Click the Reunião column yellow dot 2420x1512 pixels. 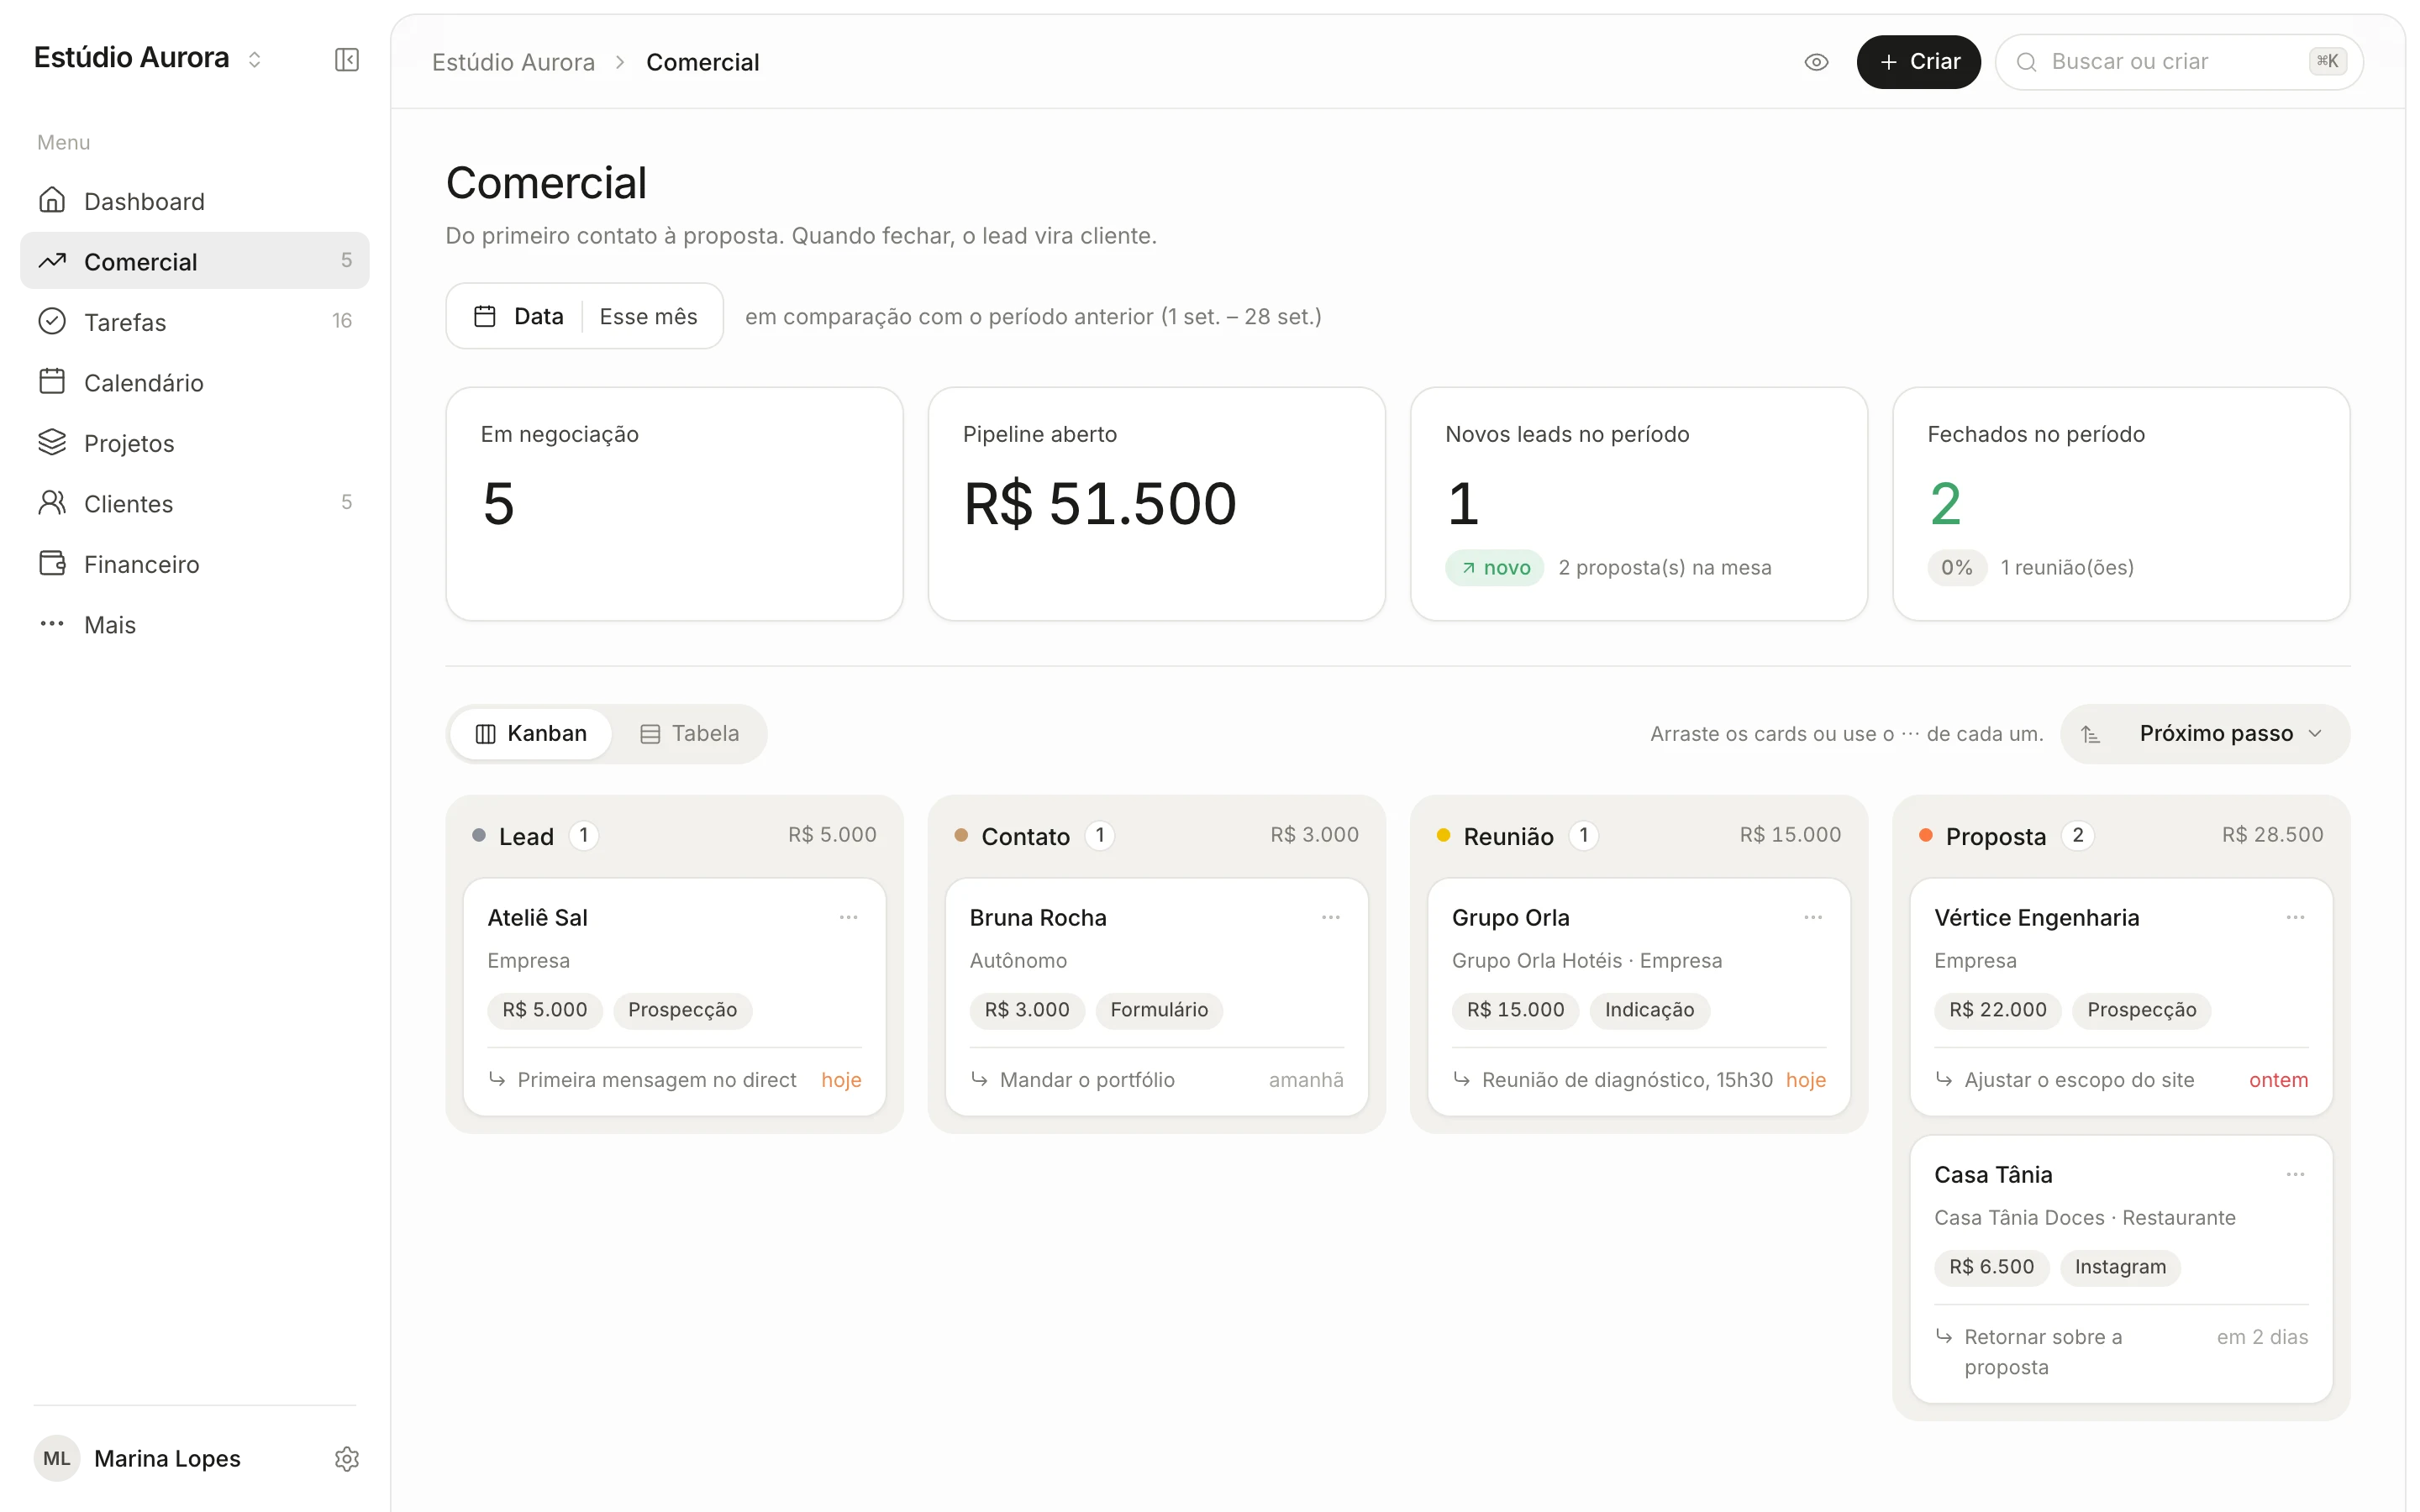click(1443, 835)
